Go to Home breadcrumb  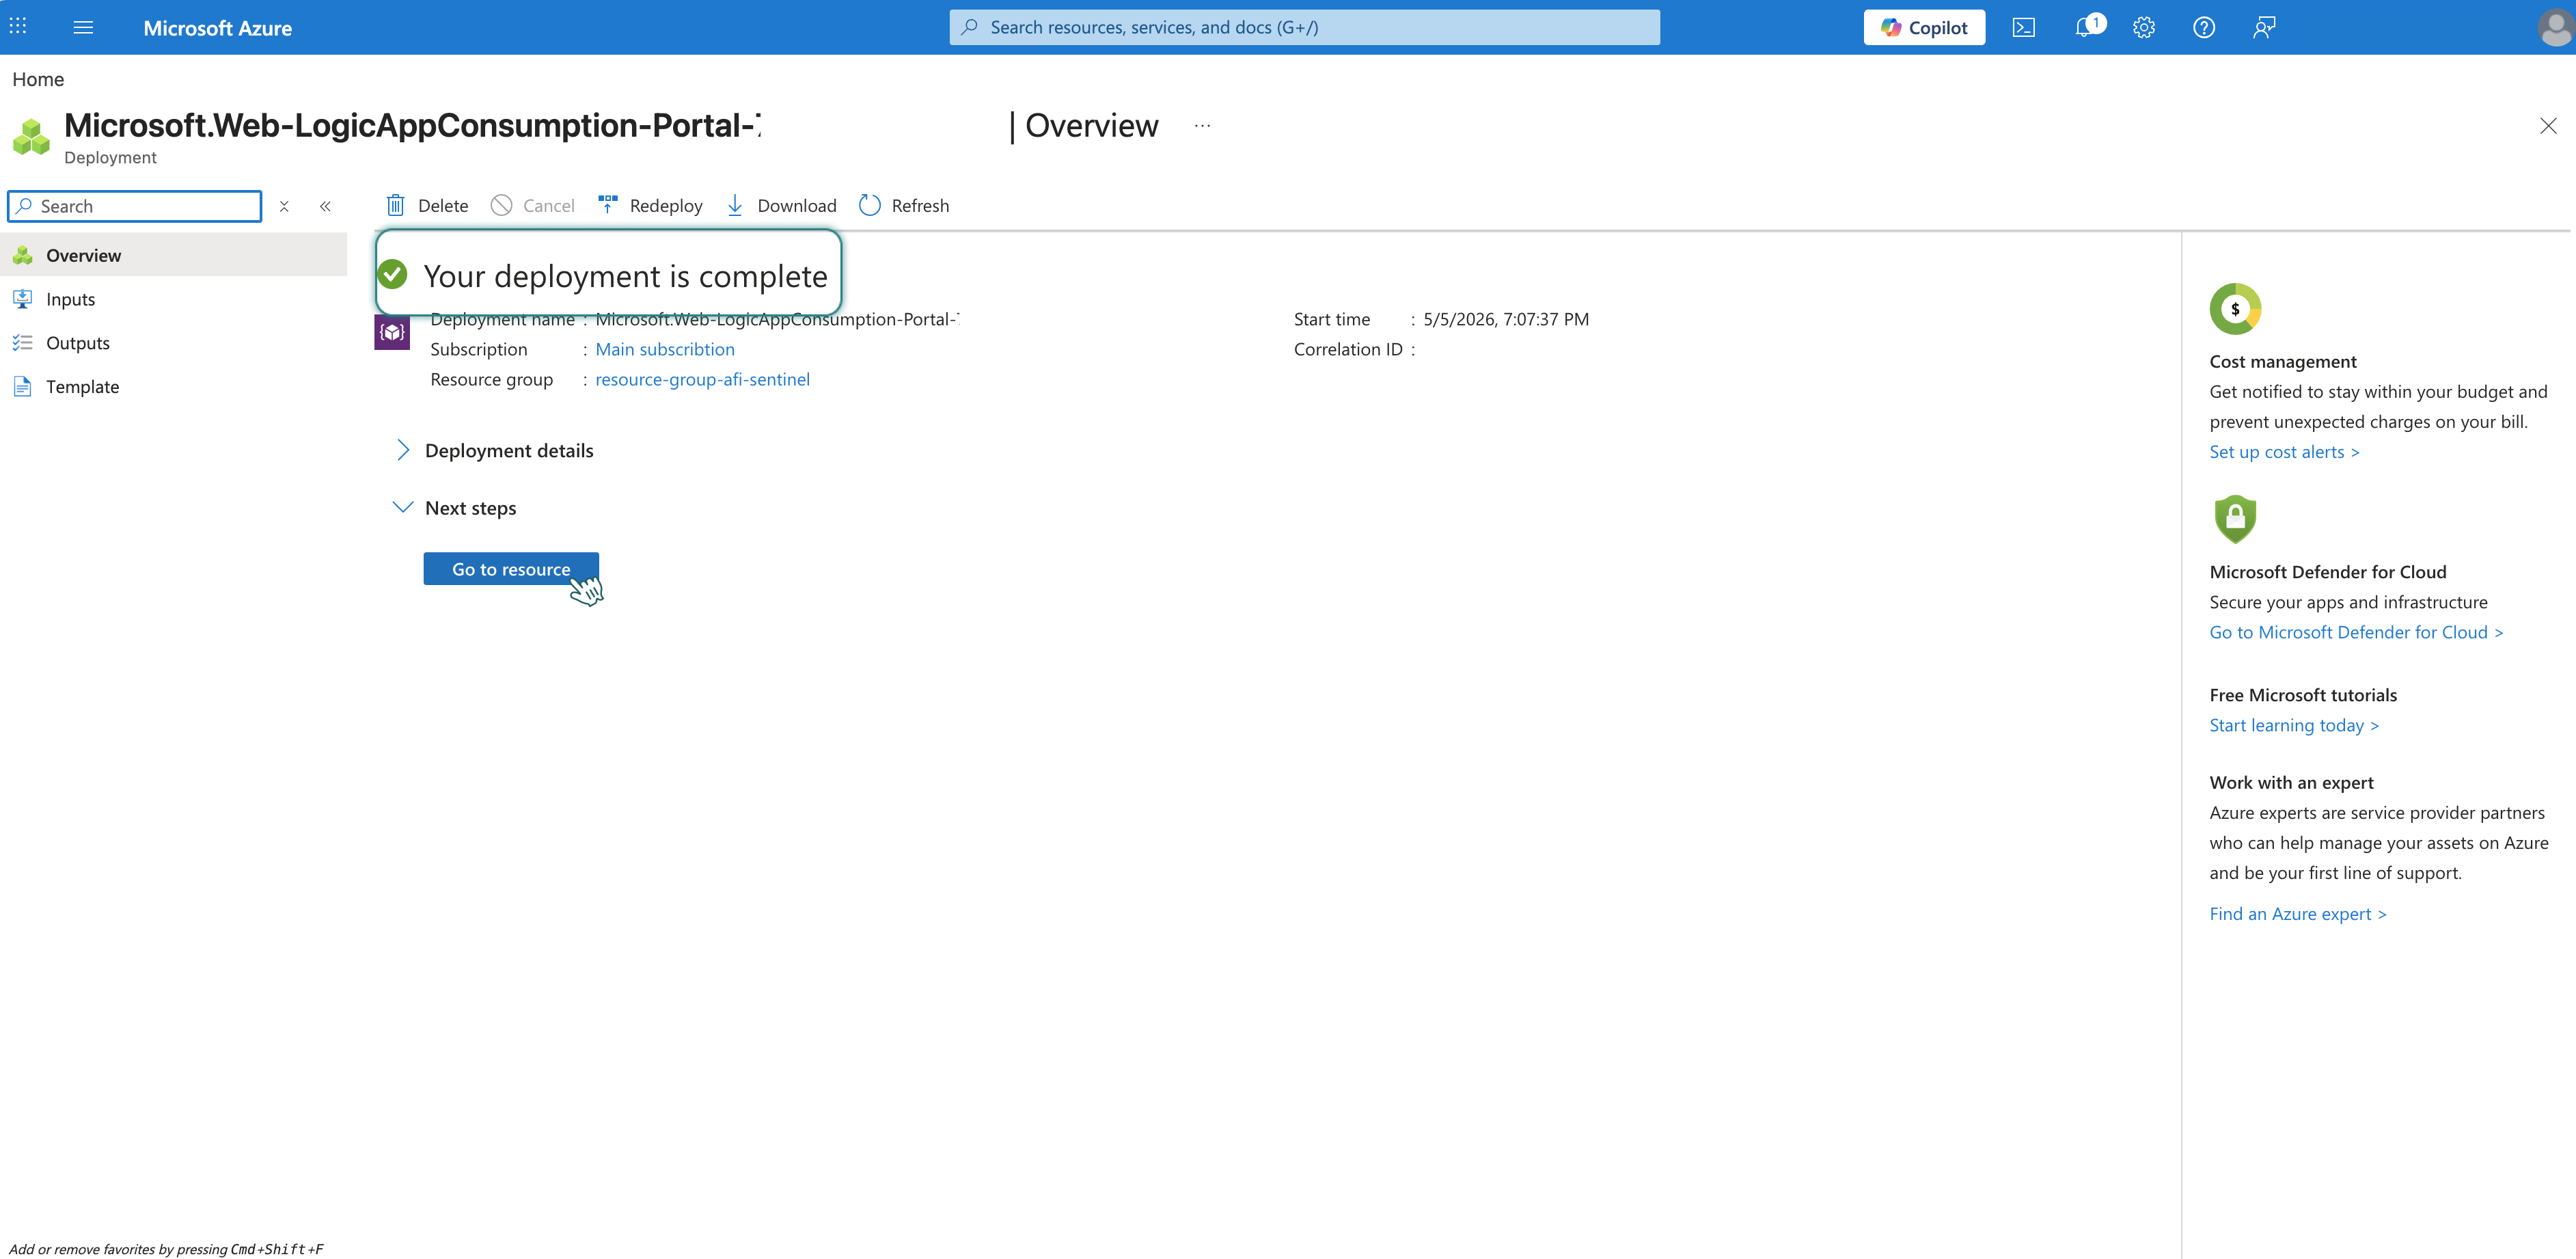click(x=38, y=79)
